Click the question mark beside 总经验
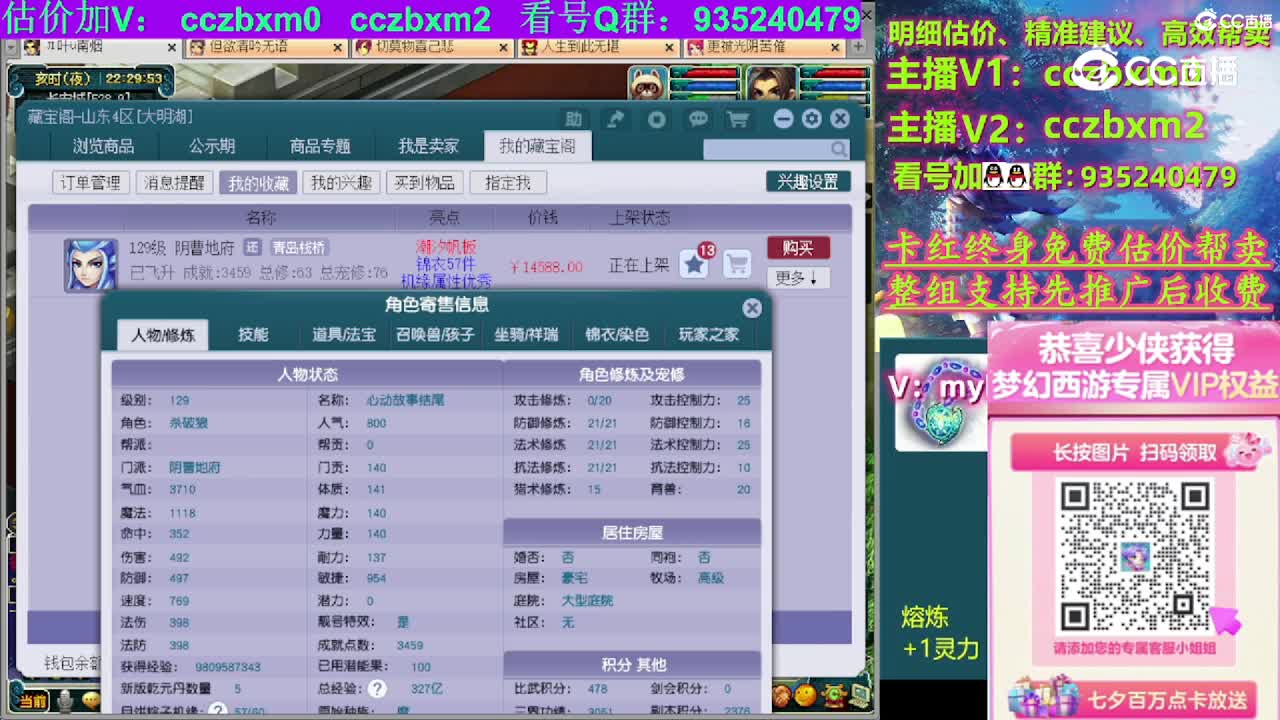Screen dimensions: 1280x720 click(x=377, y=688)
